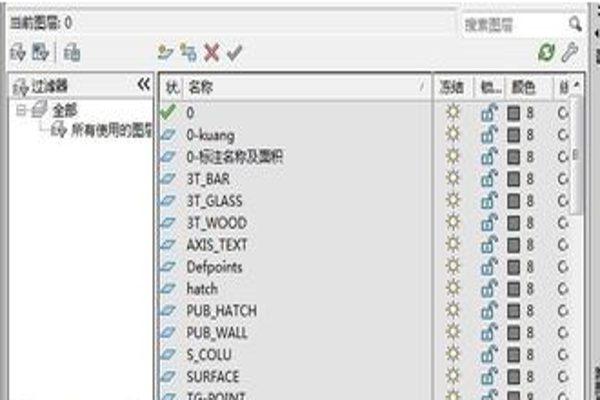Click status icon of the Defpoints layer
The width and height of the screenshot is (600, 400).
point(168,267)
